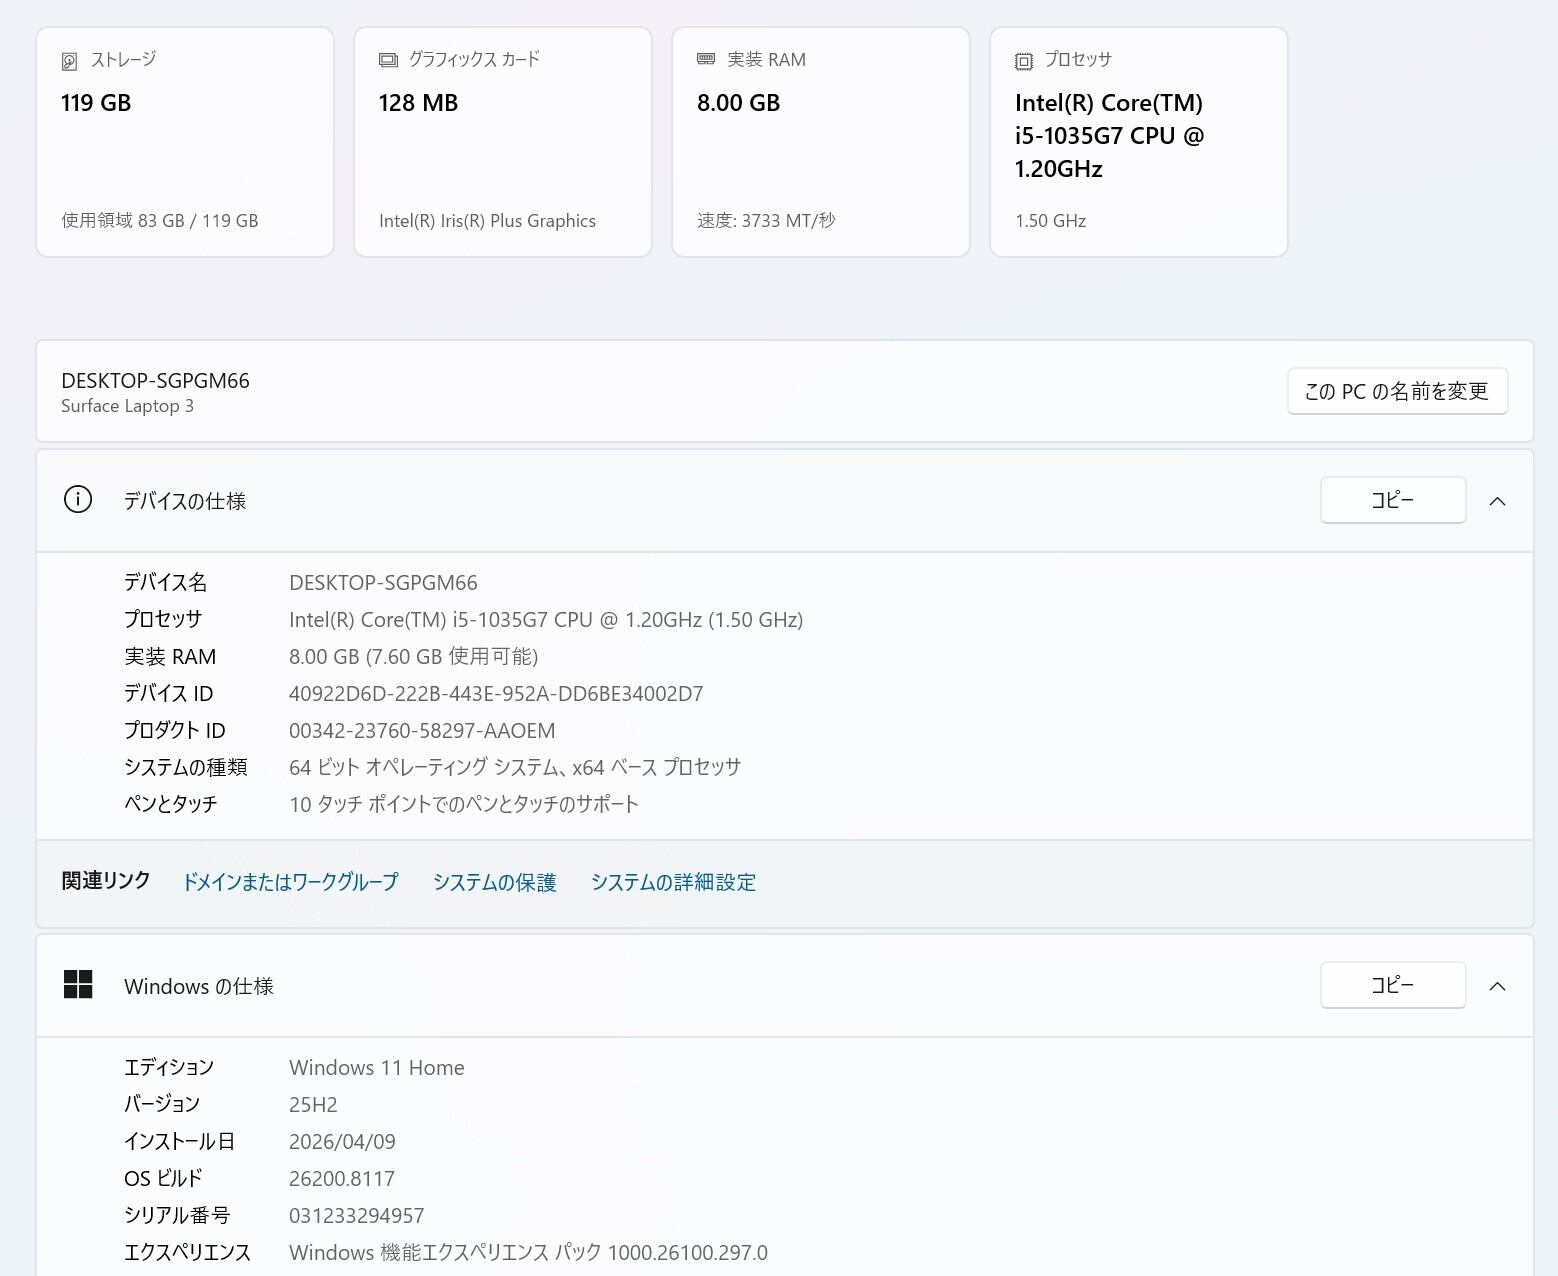The width and height of the screenshot is (1558, 1276).
Task: Open the ドメインまたはワークグループ link
Action: [290, 882]
